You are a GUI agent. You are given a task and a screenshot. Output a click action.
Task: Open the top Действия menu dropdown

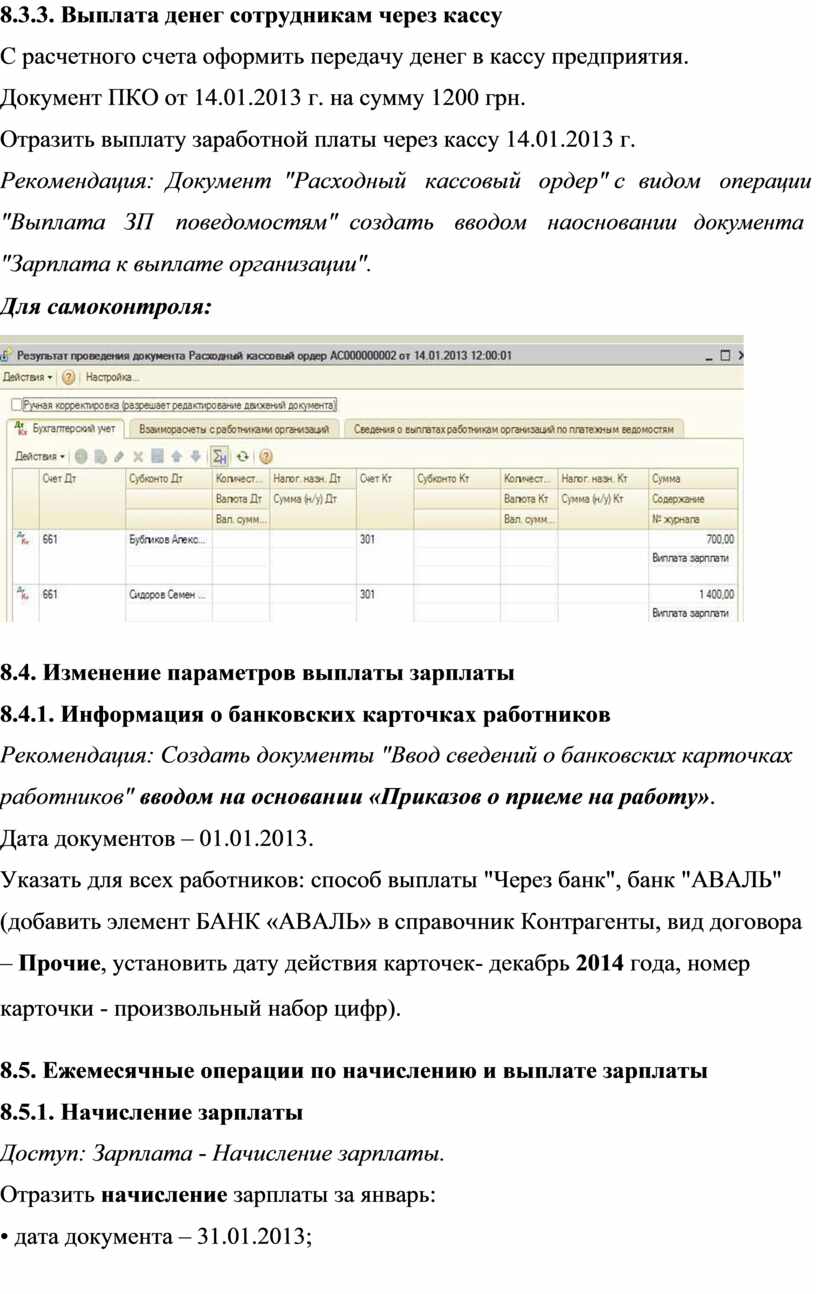click(x=27, y=378)
